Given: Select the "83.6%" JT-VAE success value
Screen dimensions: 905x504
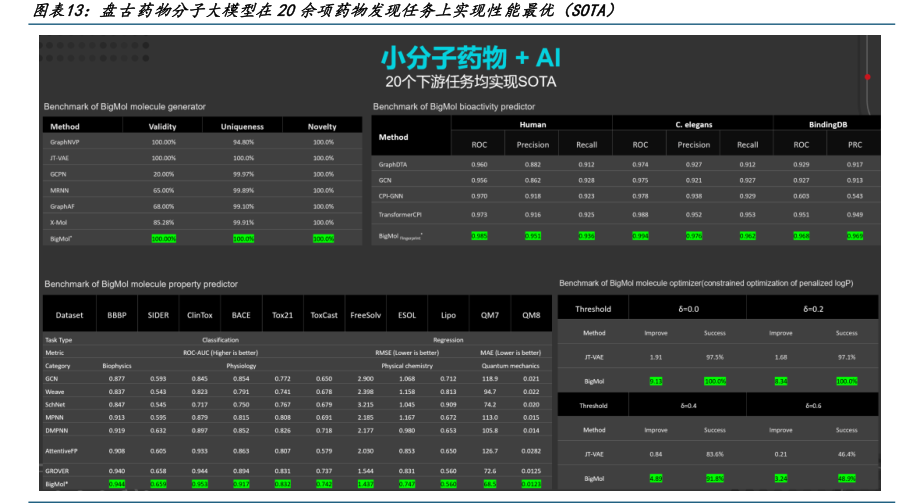Looking at the screenshot, I should click(x=715, y=454).
